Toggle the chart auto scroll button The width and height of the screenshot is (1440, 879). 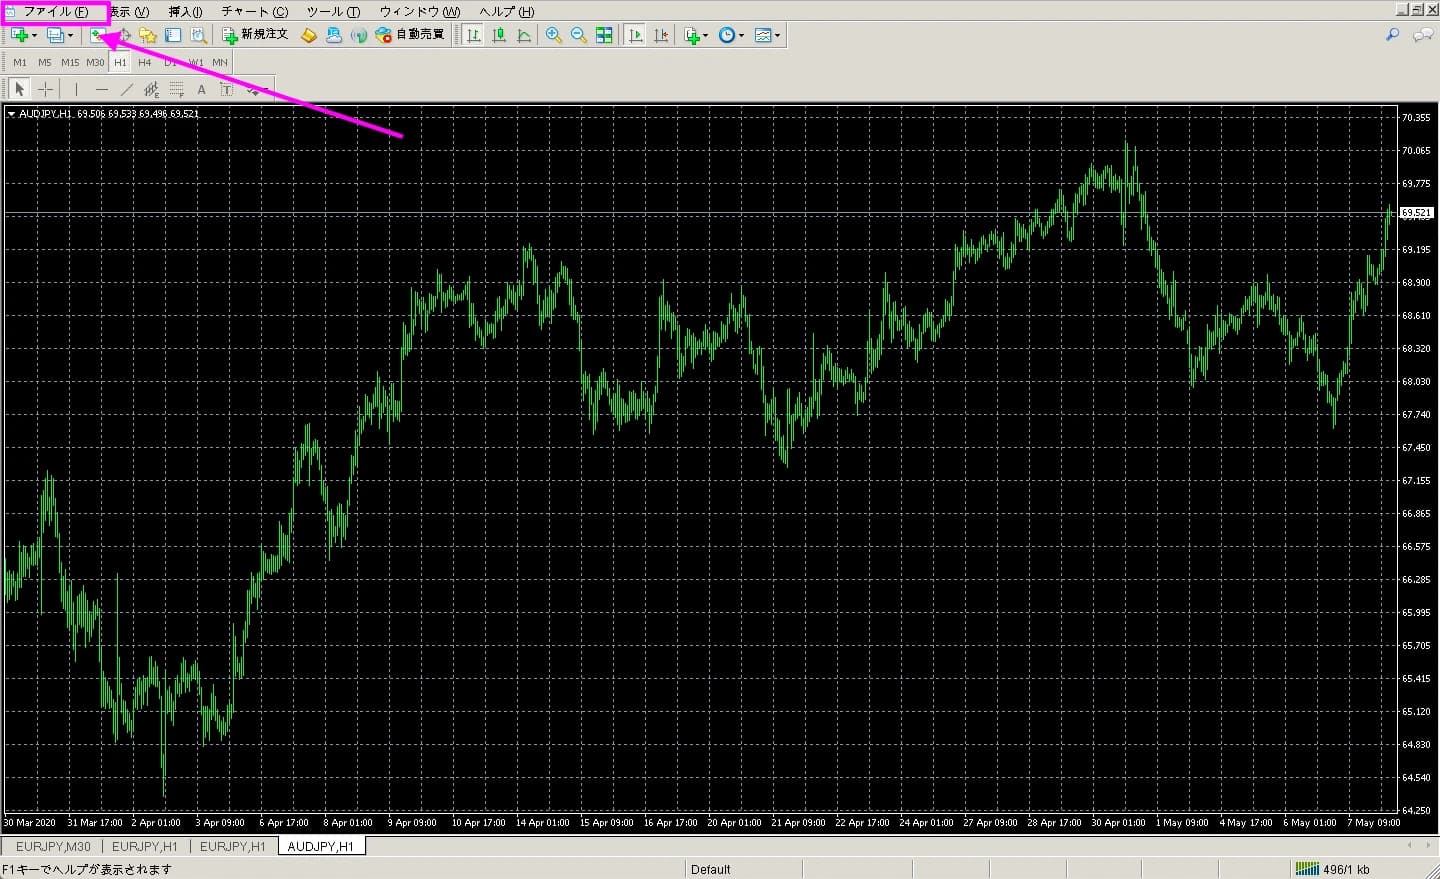[634, 35]
